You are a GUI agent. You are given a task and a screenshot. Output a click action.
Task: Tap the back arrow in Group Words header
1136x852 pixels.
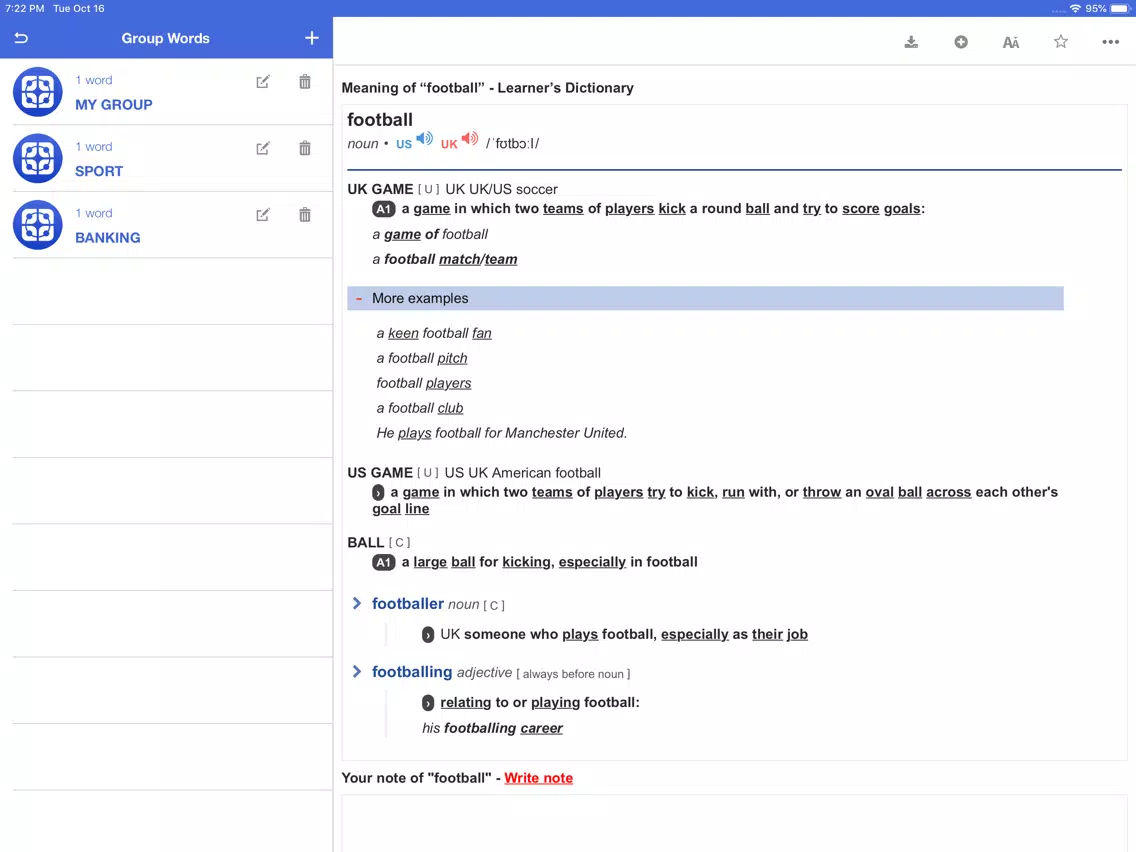pos(21,38)
